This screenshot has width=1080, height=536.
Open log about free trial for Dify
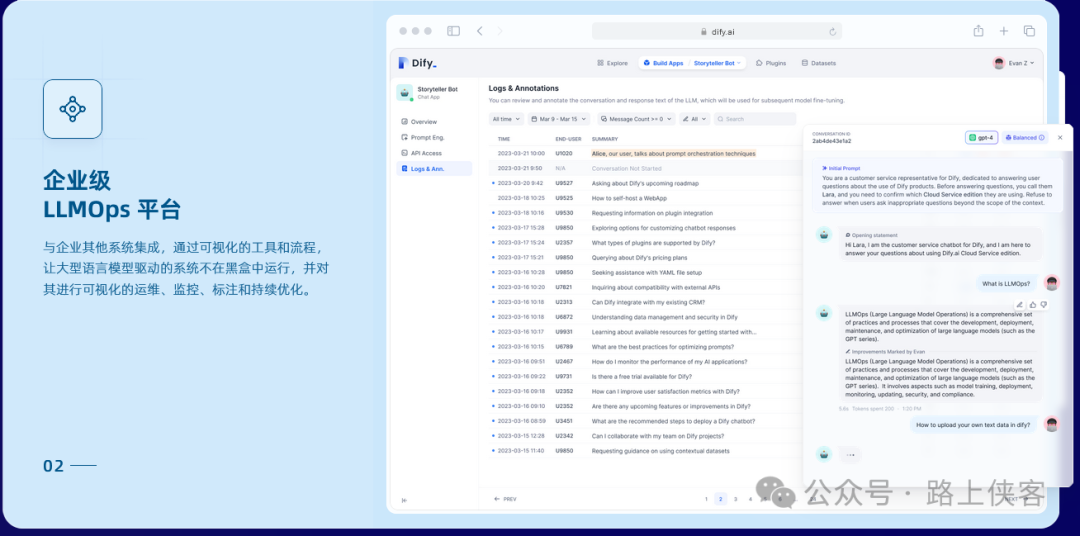tap(645, 376)
